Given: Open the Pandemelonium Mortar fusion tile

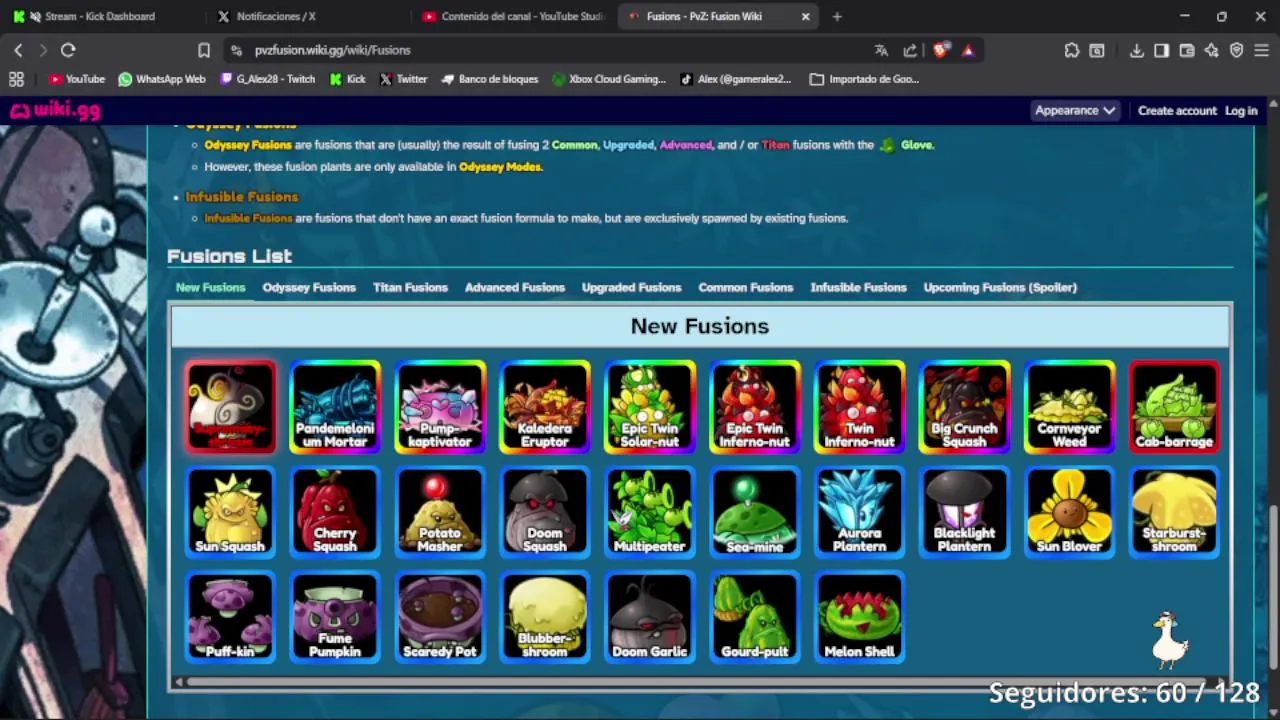Looking at the screenshot, I should pyautogui.click(x=335, y=407).
